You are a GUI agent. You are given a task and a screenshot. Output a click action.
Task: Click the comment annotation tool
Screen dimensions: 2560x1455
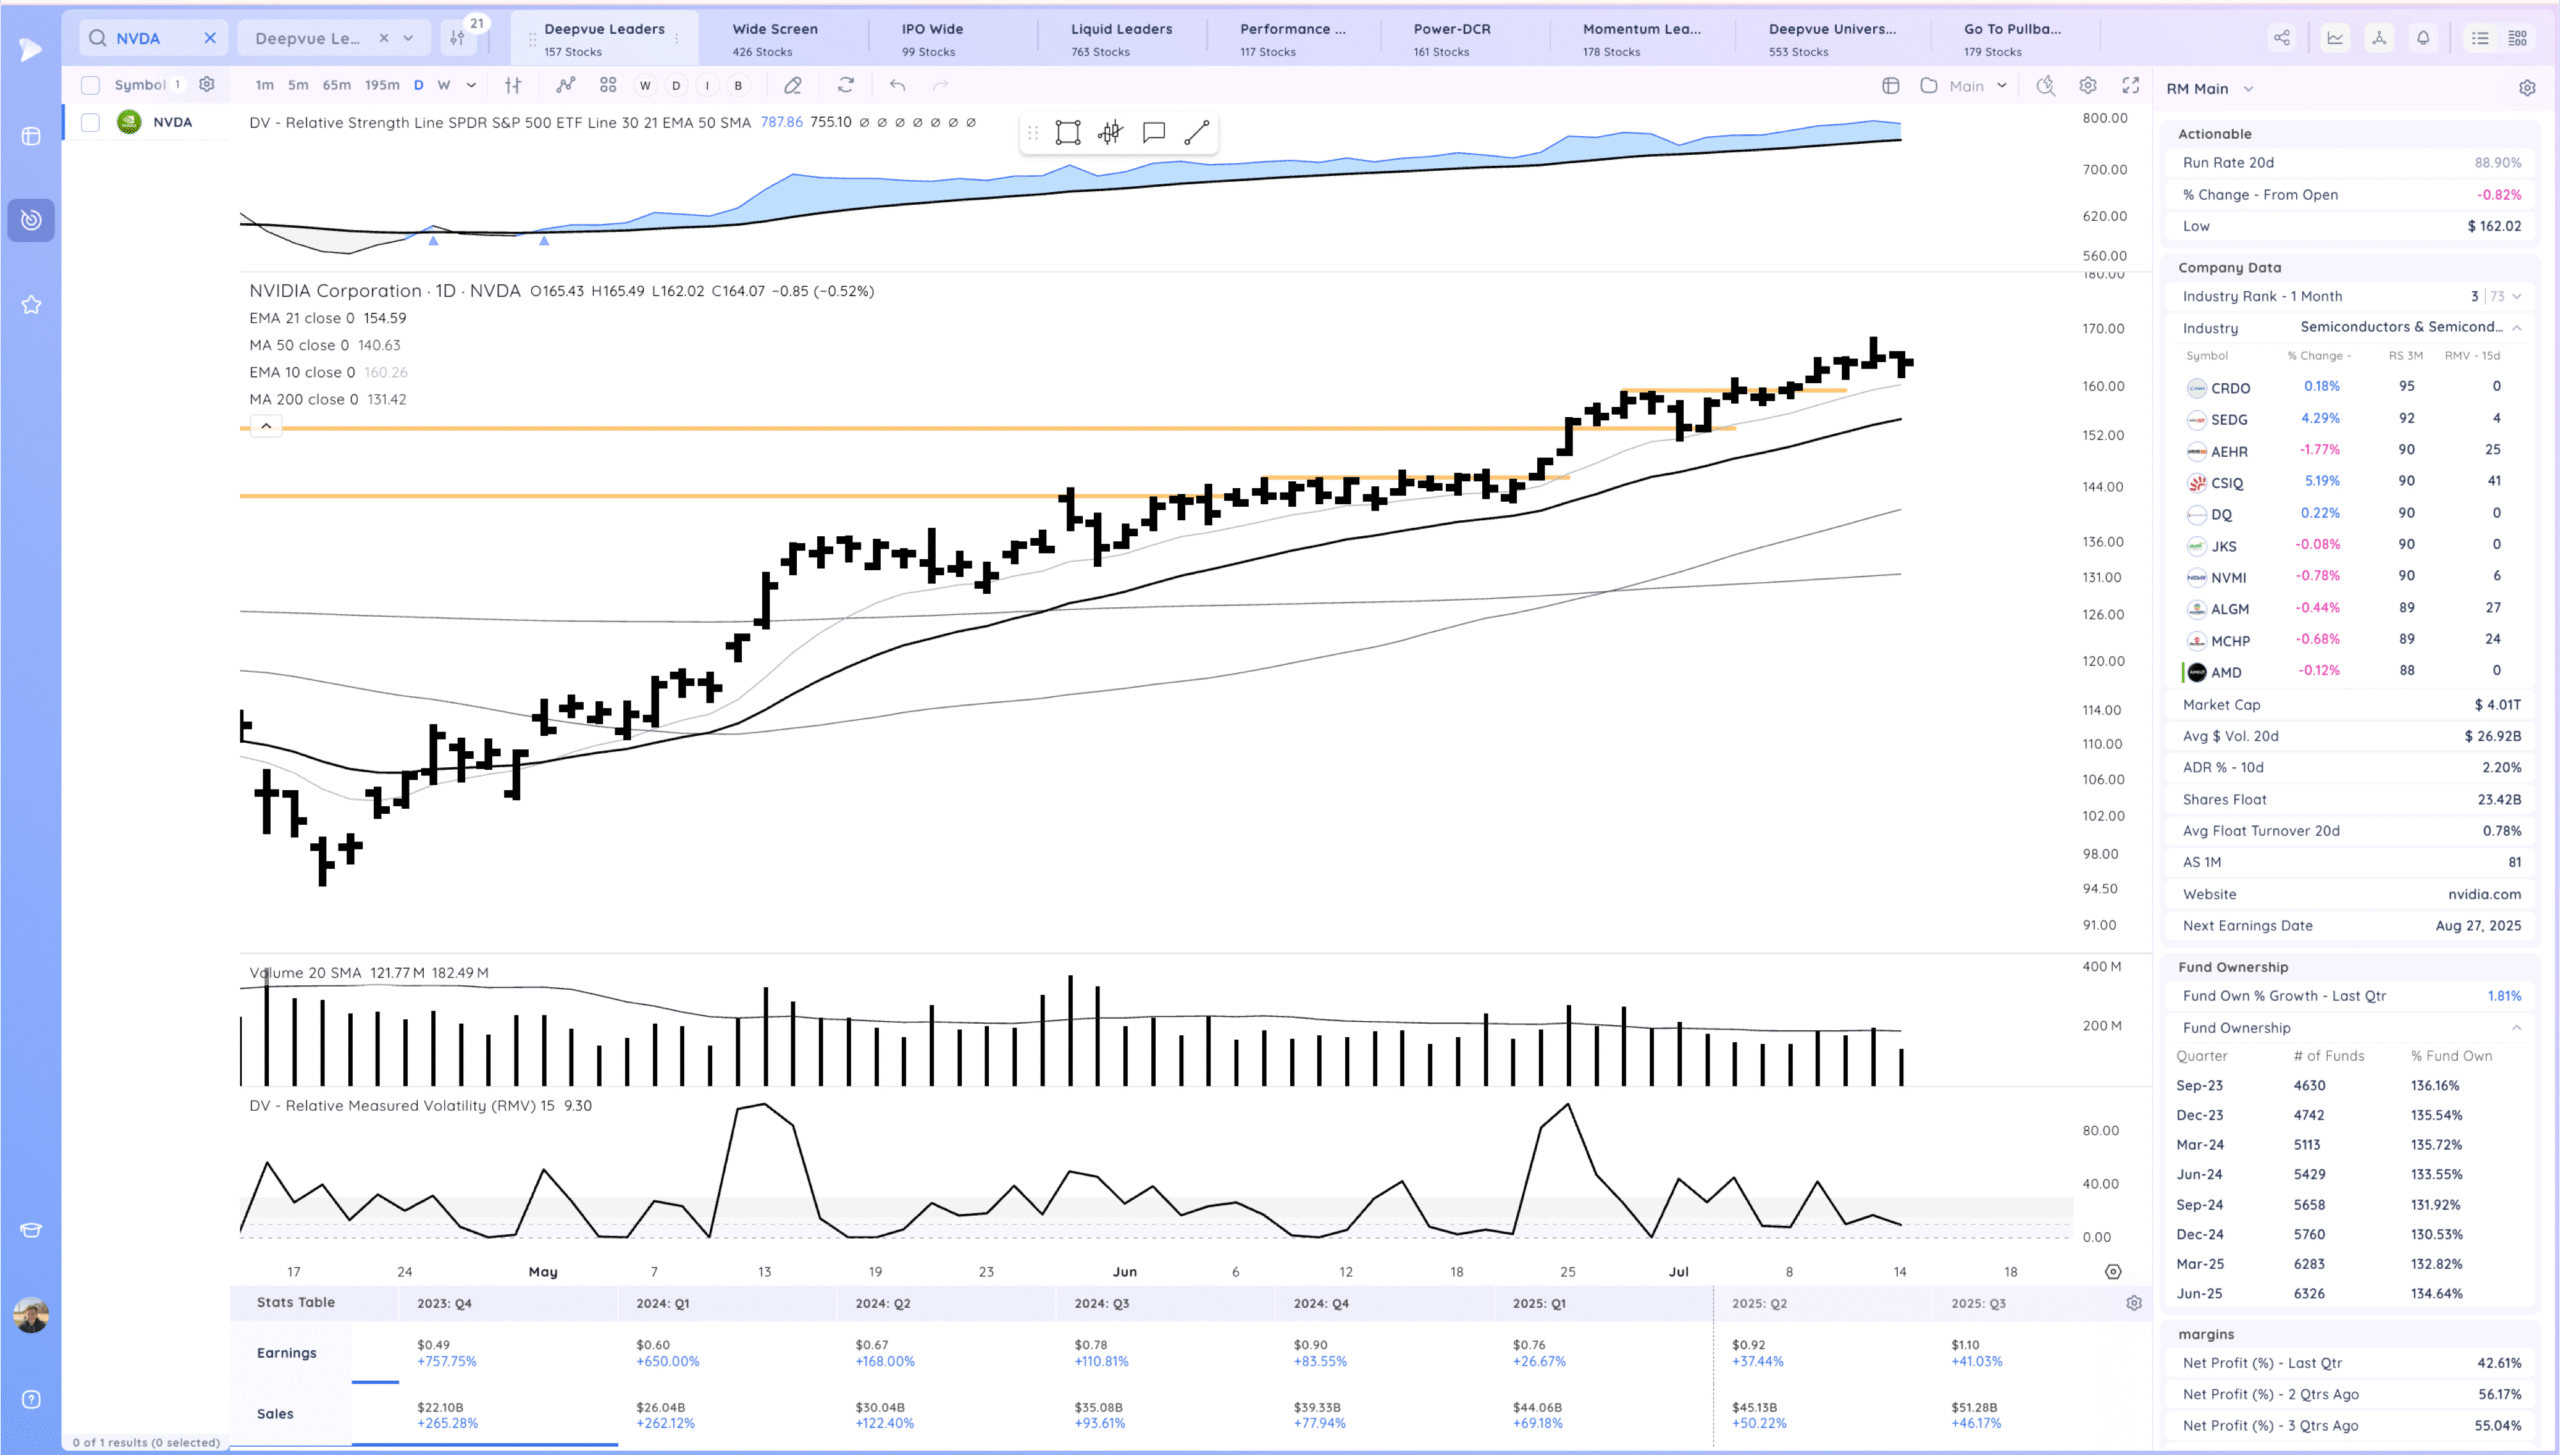pos(1153,133)
